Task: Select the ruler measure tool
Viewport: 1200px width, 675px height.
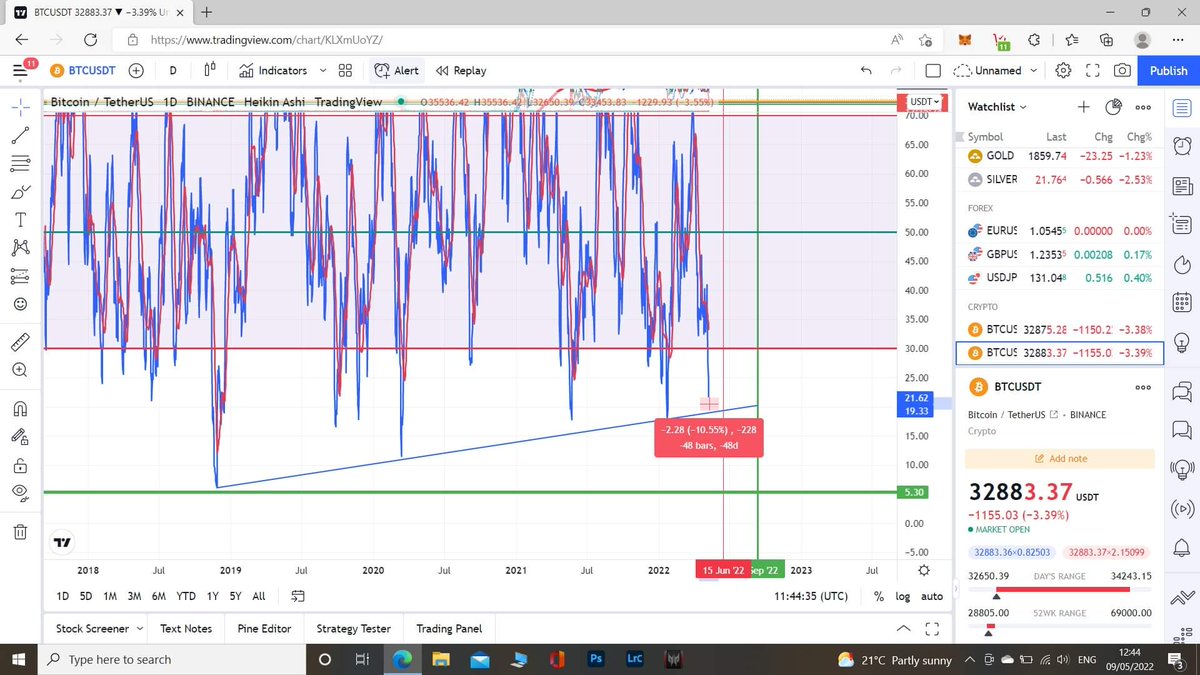Action: click(21, 341)
